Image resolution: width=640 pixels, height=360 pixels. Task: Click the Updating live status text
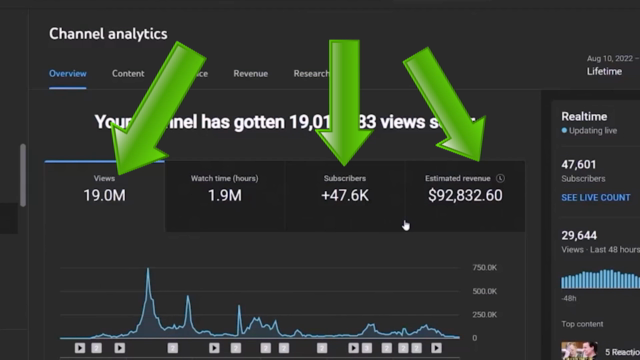593,131
